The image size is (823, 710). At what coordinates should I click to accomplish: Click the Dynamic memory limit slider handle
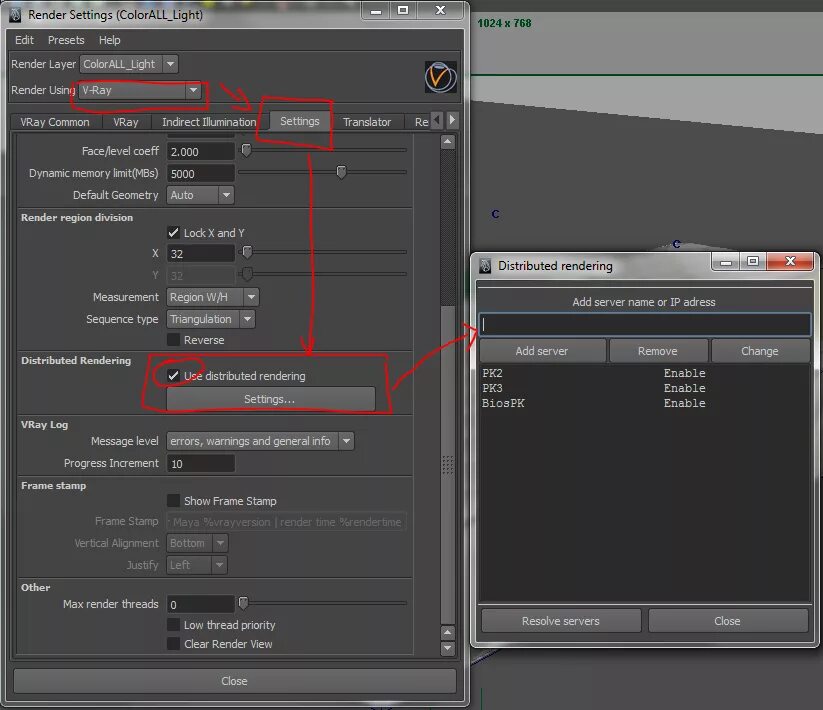(x=341, y=172)
